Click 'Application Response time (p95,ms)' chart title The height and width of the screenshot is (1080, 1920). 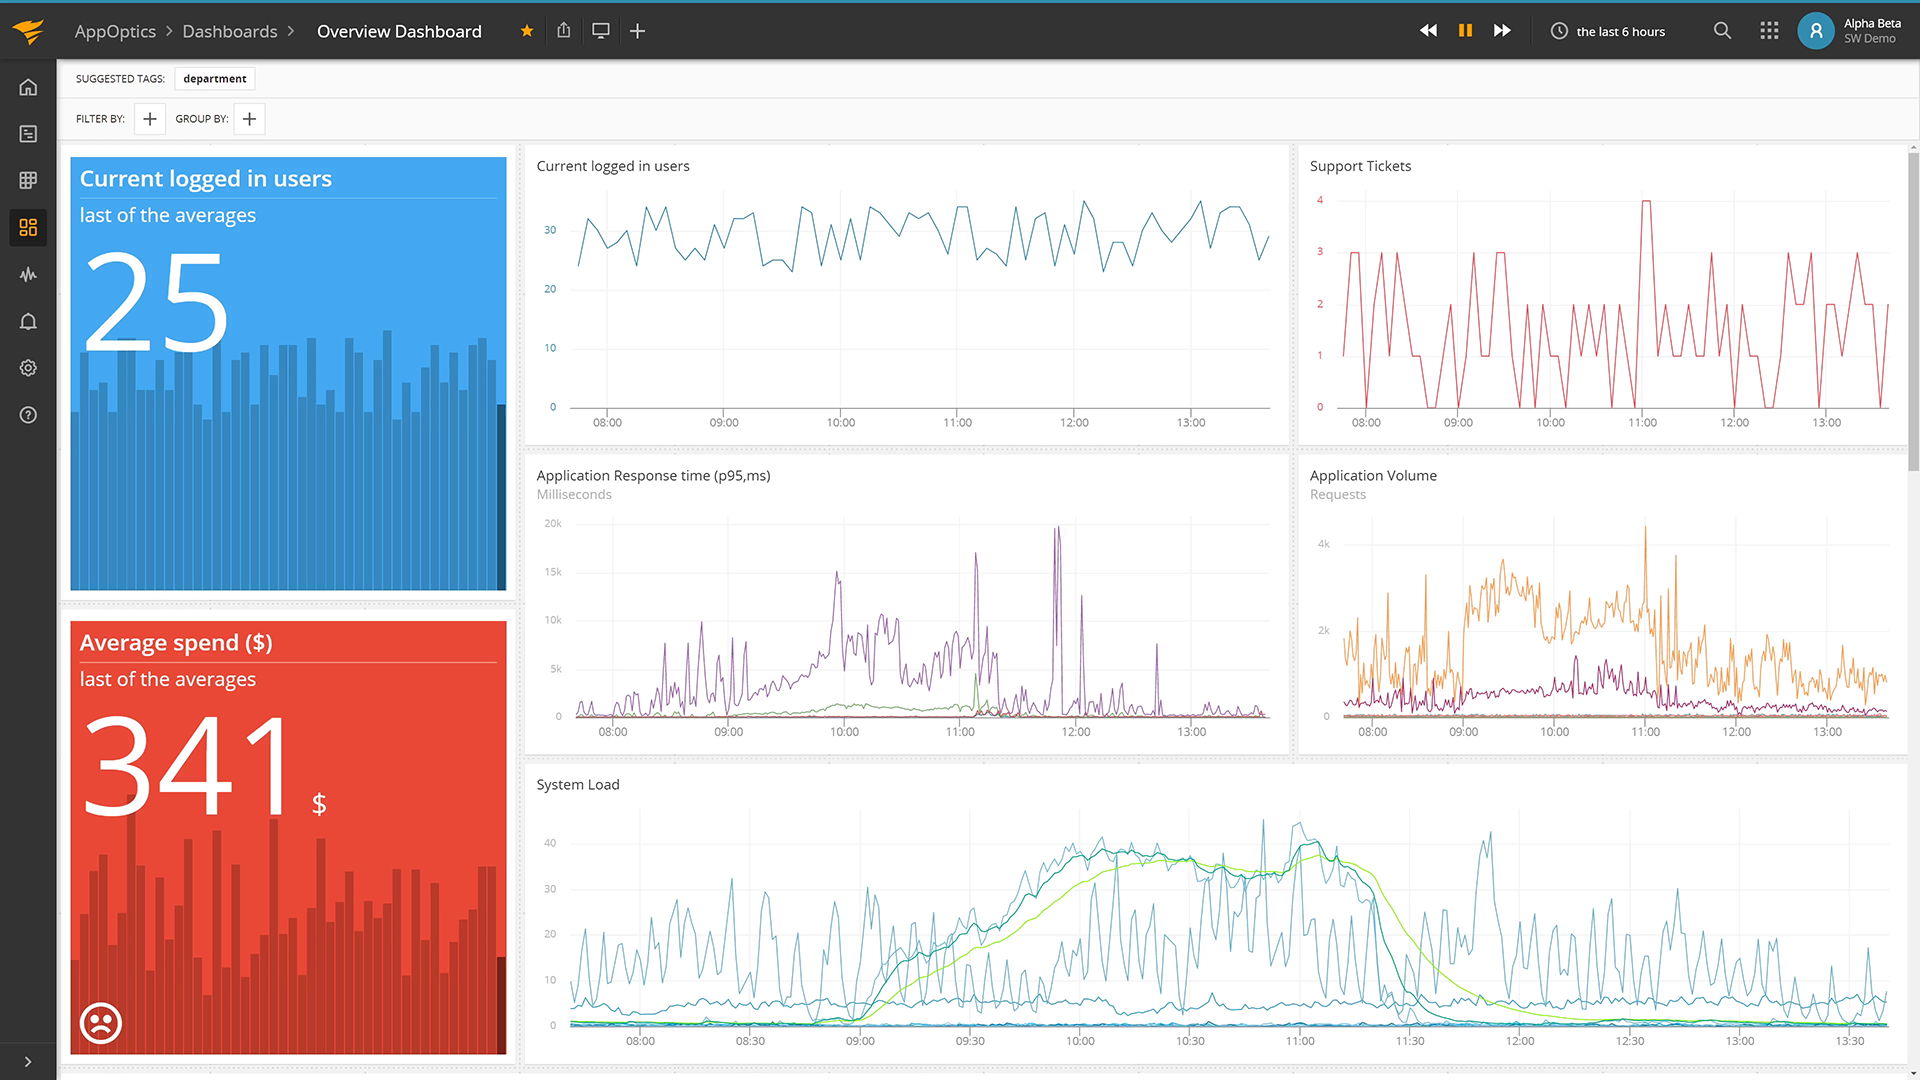pyautogui.click(x=653, y=476)
